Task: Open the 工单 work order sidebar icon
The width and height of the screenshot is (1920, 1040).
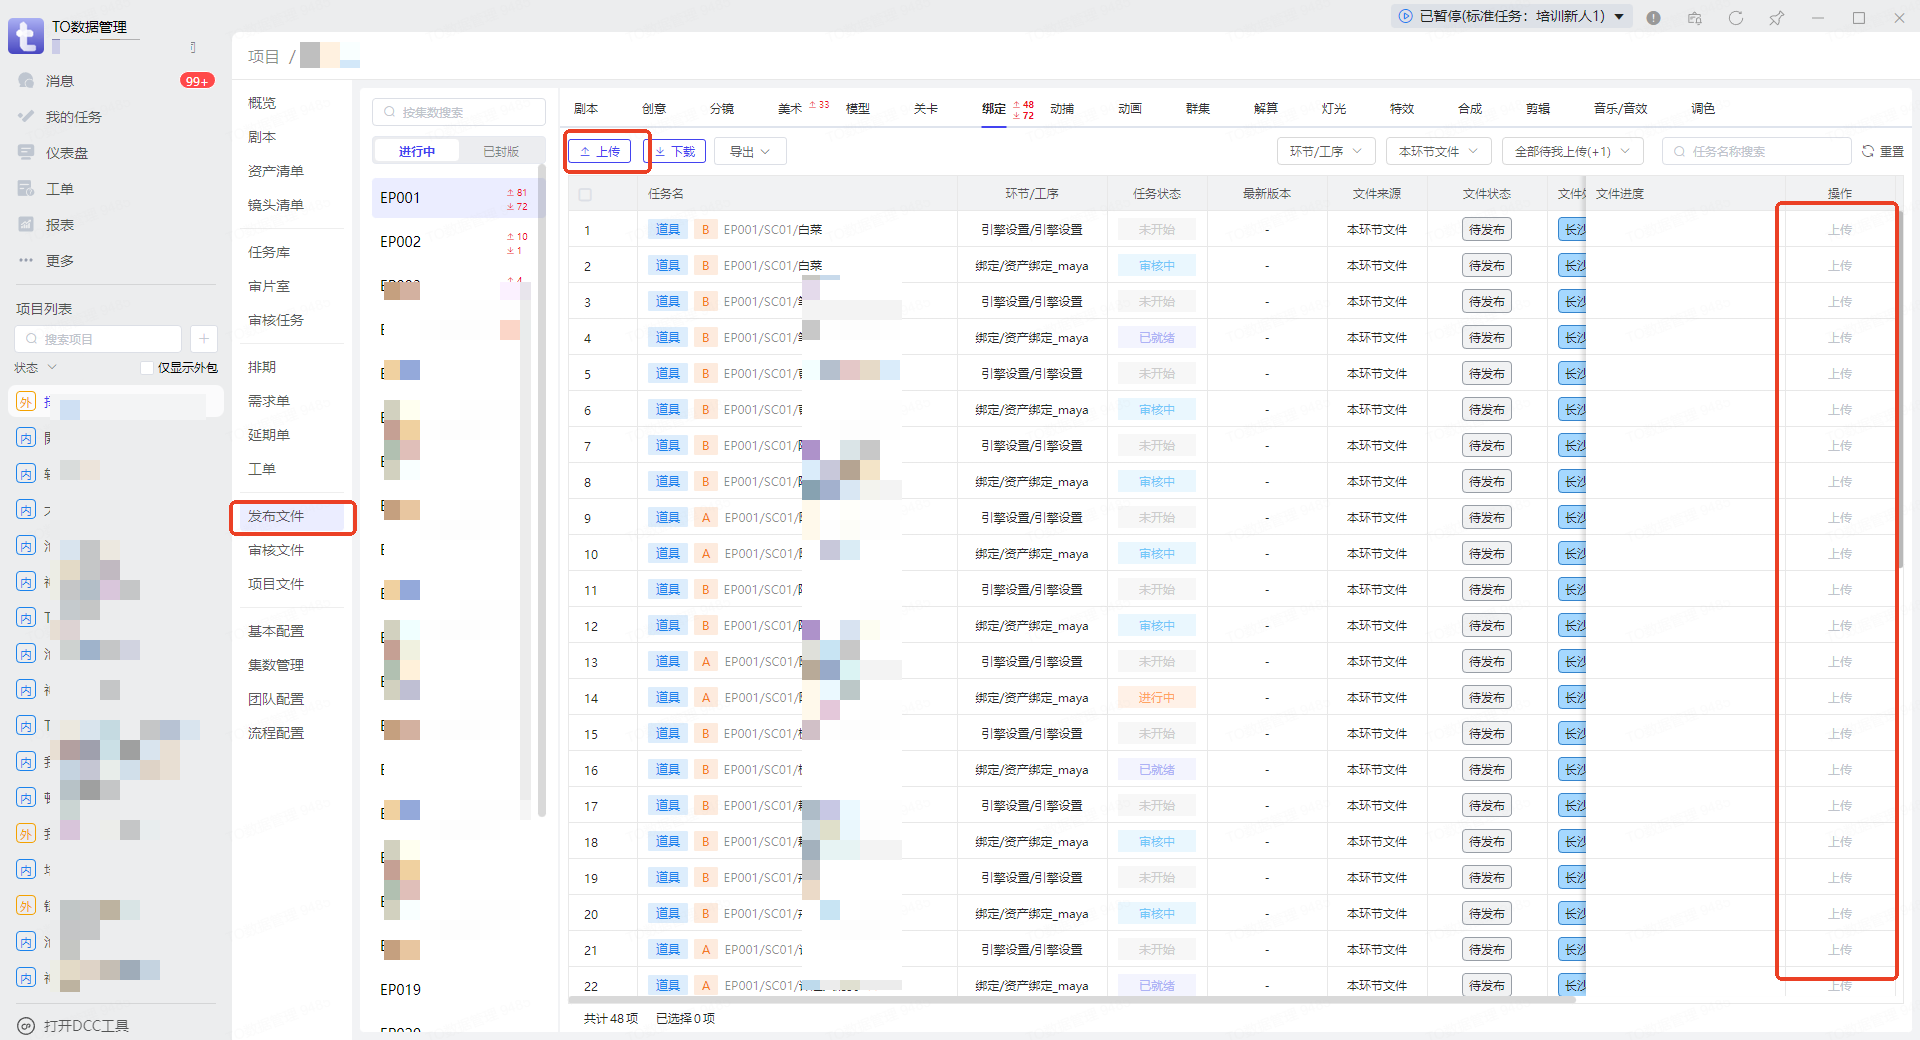Action: click(x=27, y=189)
